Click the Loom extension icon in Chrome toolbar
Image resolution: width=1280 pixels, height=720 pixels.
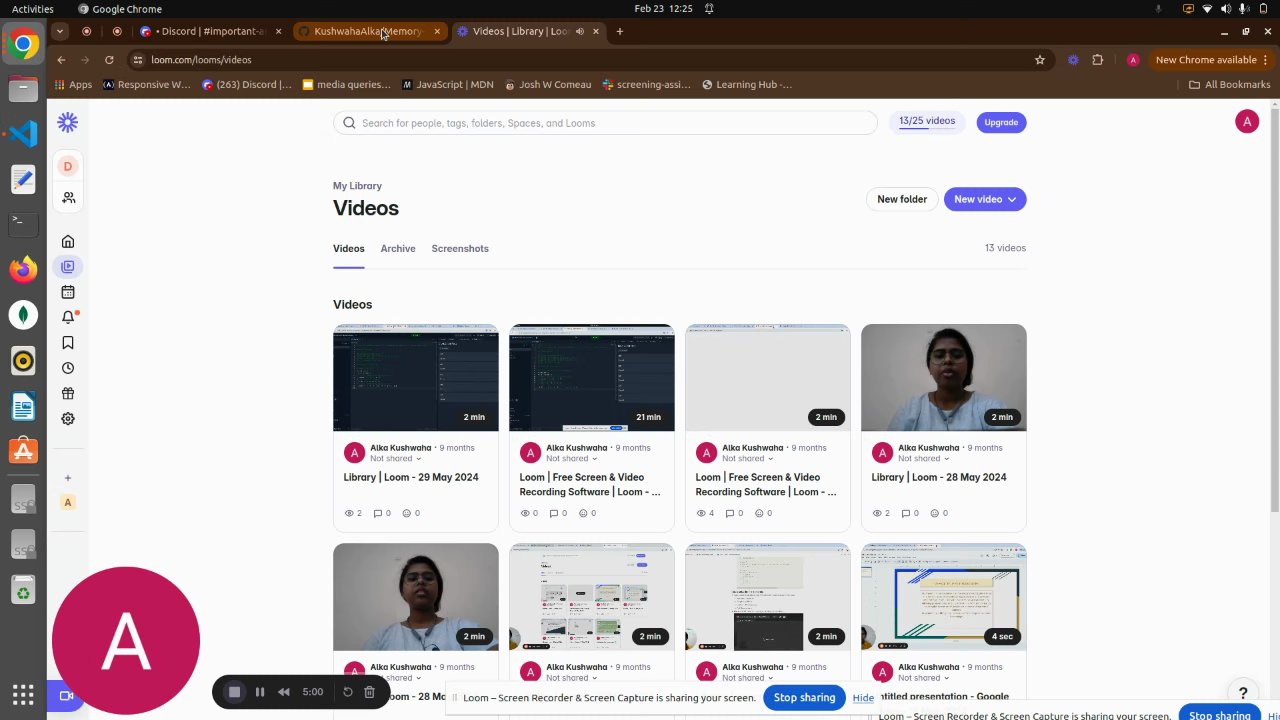tap(1073, 60)
